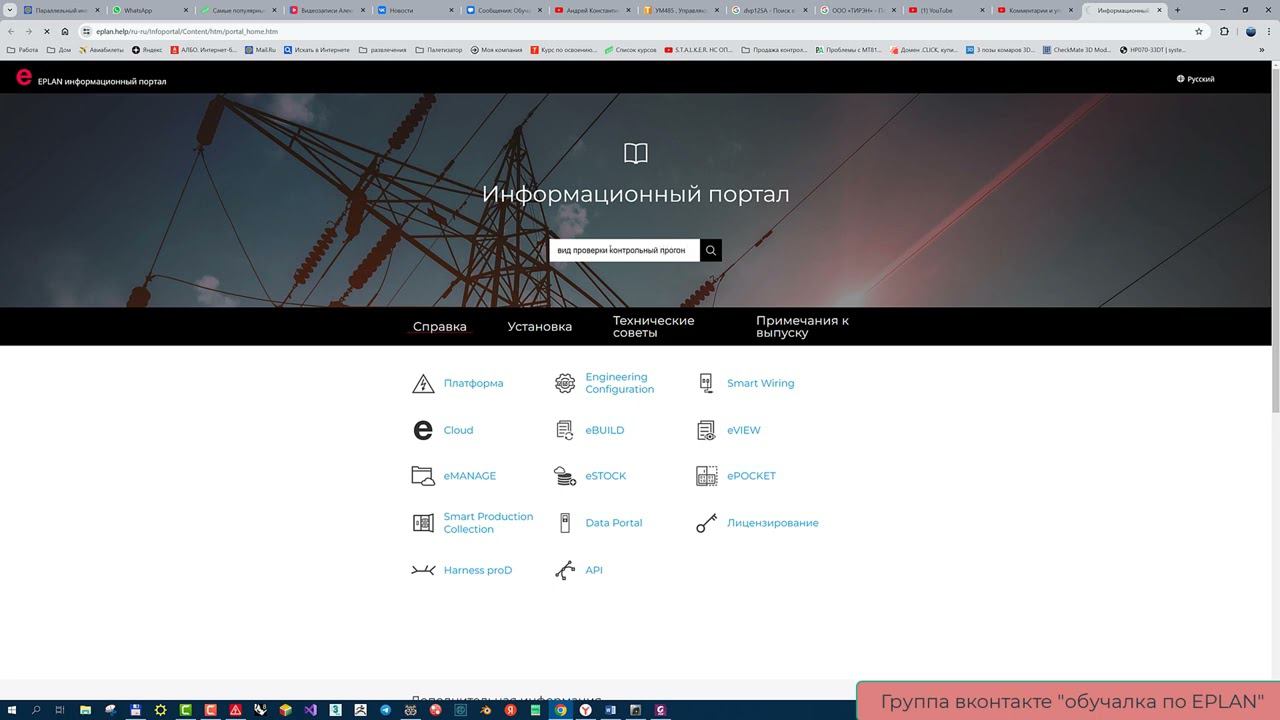Bookmark this page with the star icon

pos(1199,31)
